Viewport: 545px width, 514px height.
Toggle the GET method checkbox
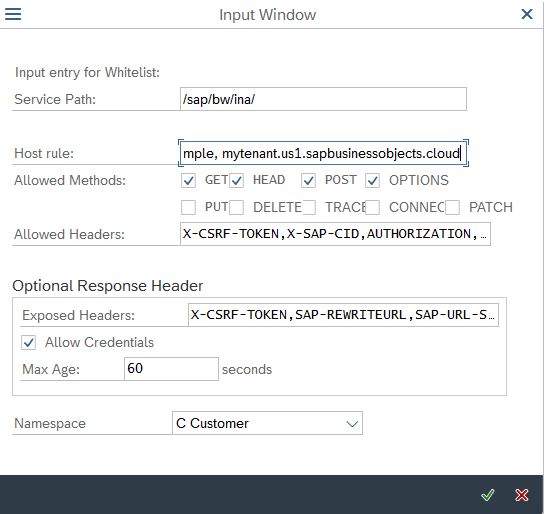click(x=188, y=180)
